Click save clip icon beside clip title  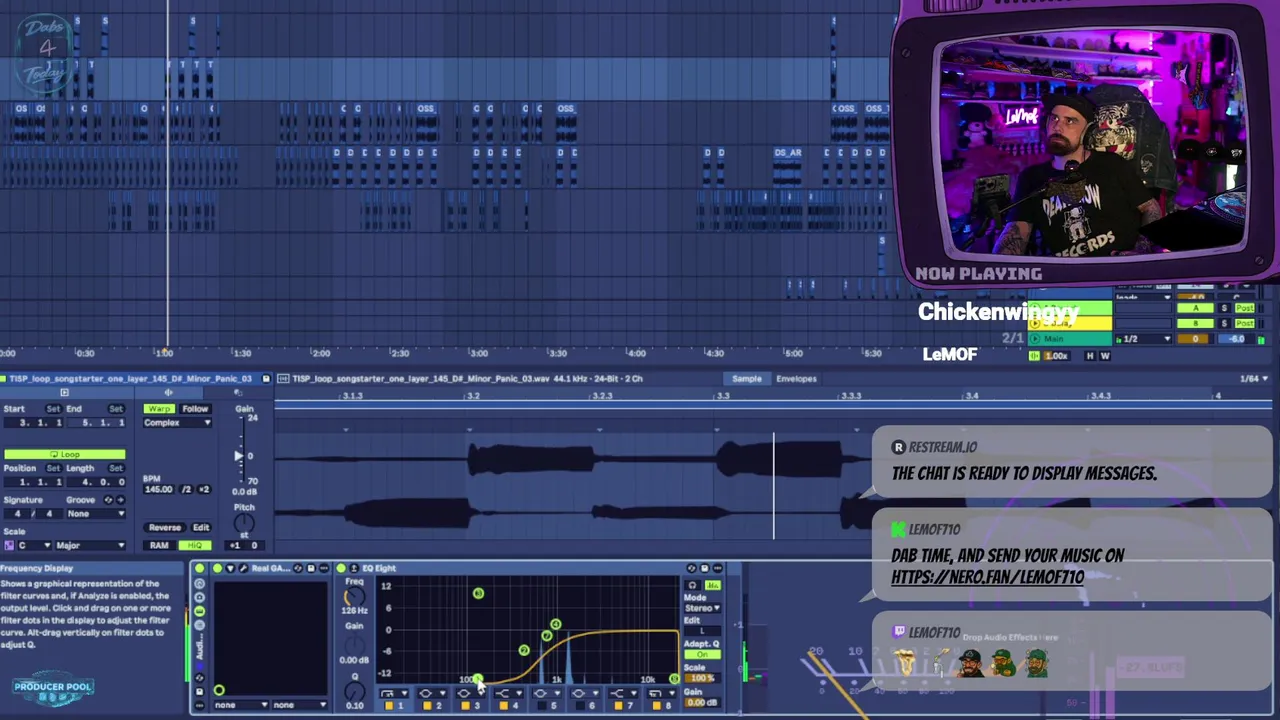pyautogui.click(x=266, y=379)
